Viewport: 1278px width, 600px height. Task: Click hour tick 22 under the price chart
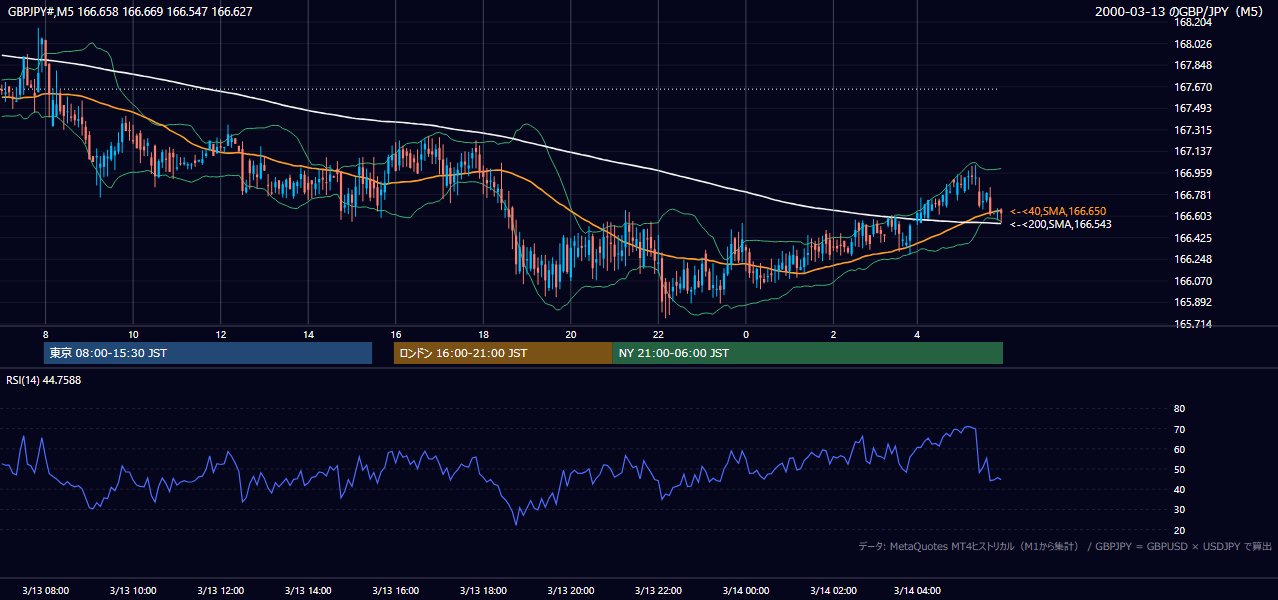coord(658,334)
